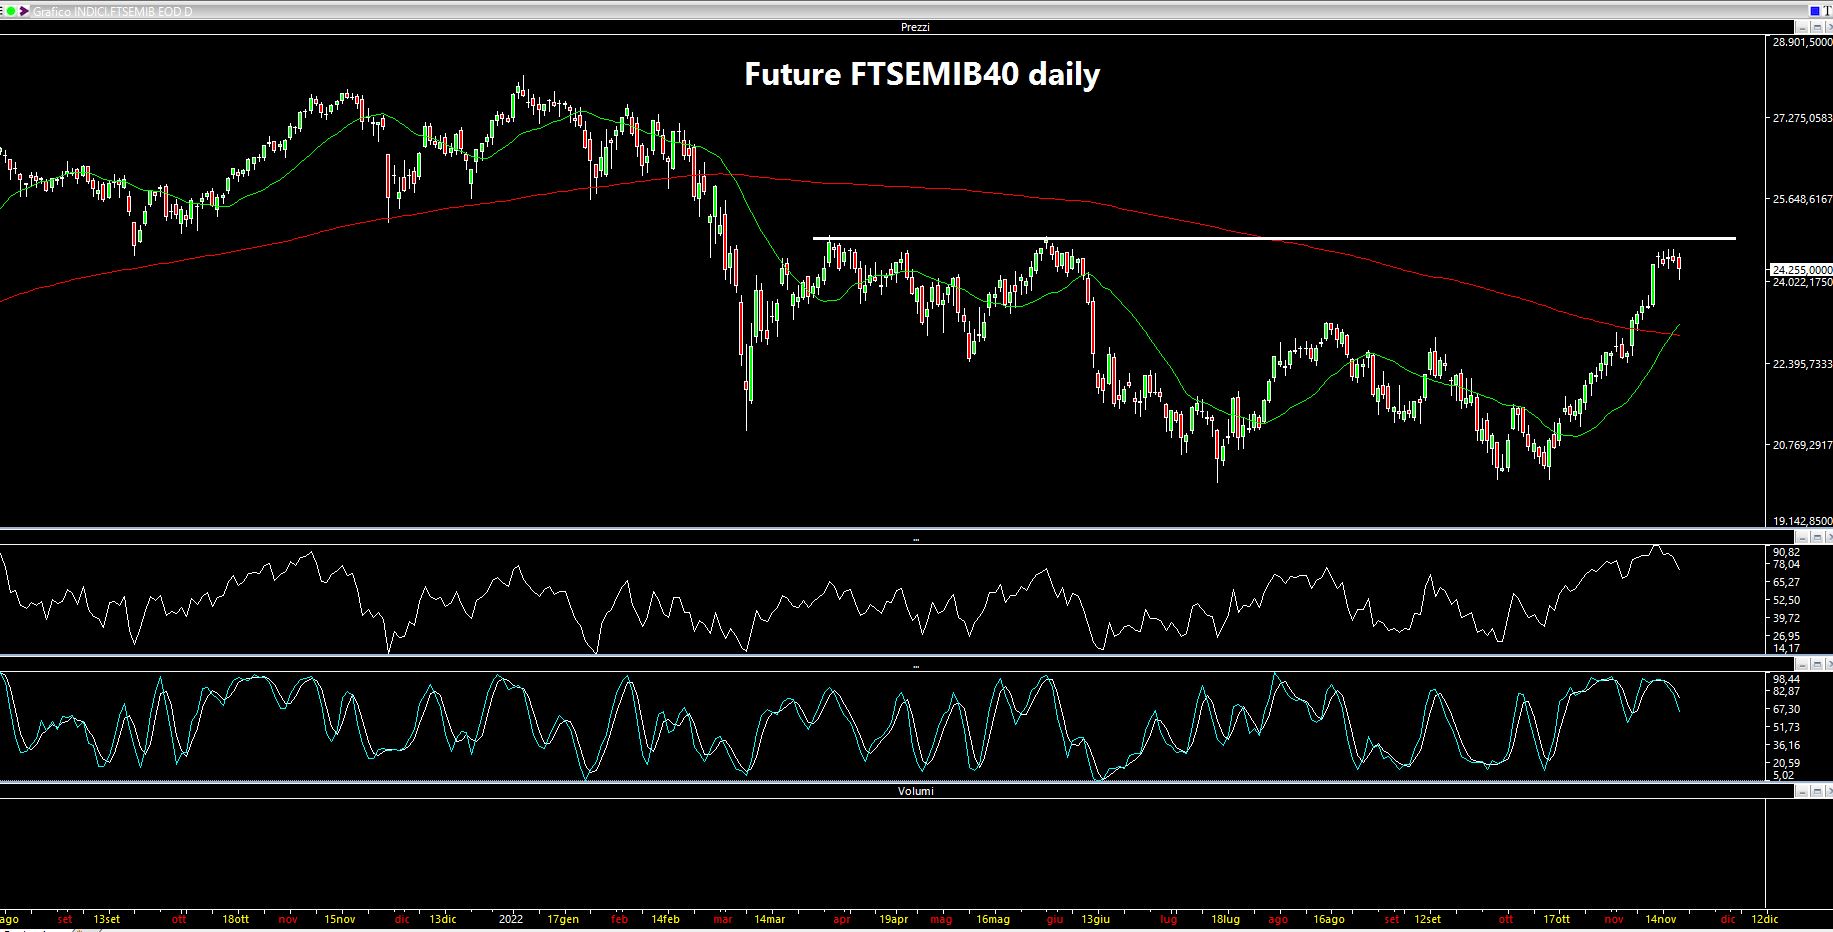Maximize the stochastic indicator panel

coord(1817,664)
